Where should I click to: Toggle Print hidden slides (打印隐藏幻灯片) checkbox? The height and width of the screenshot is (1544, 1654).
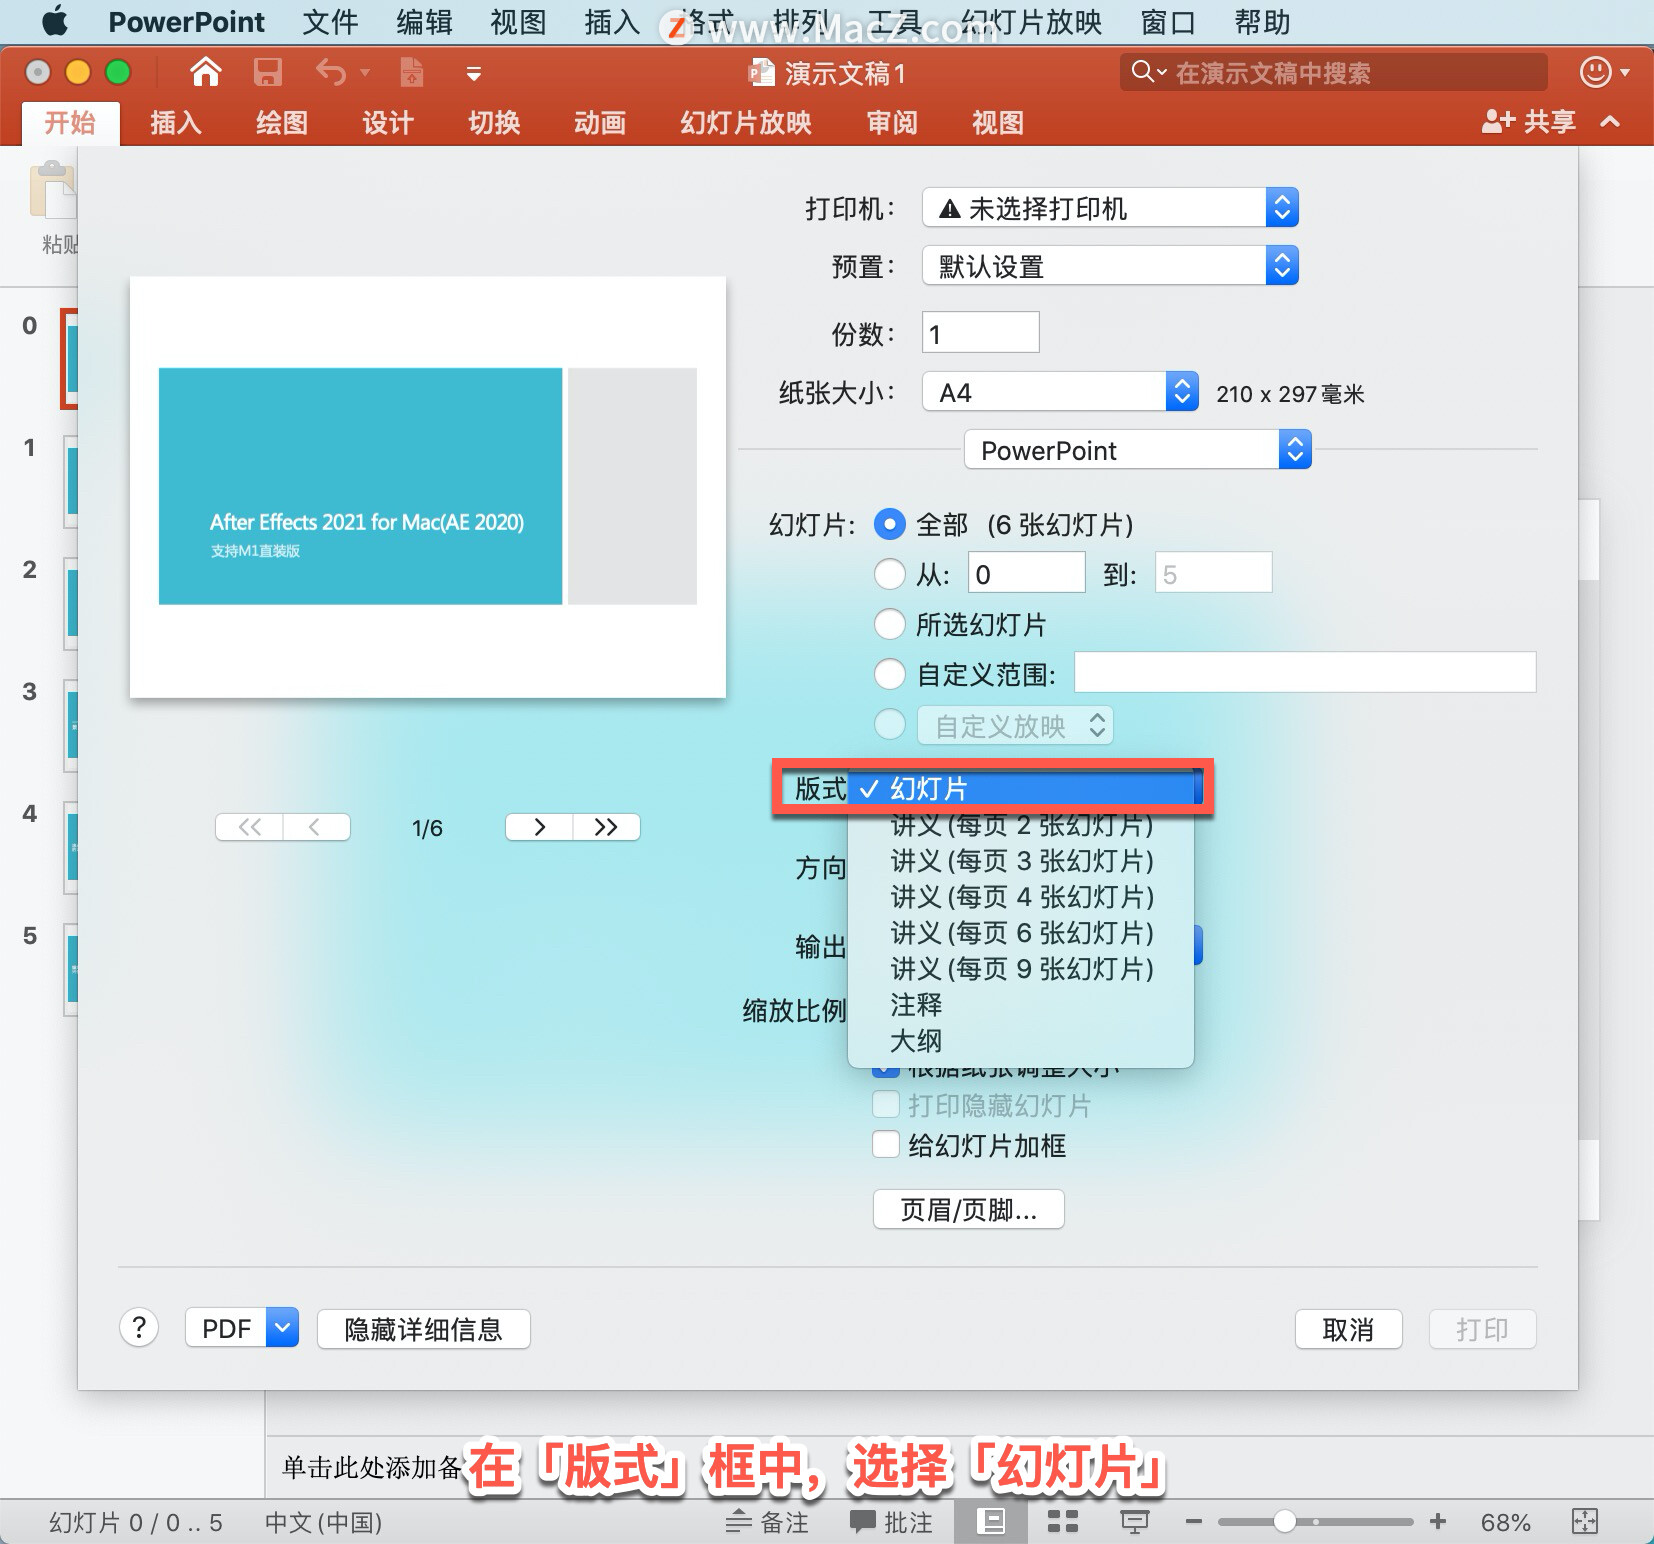click(x=886, y=1104)
